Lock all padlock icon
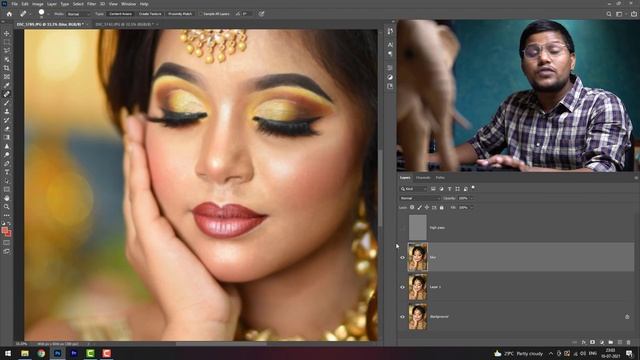Screen dimensions: 640x360 coord(441,207)
